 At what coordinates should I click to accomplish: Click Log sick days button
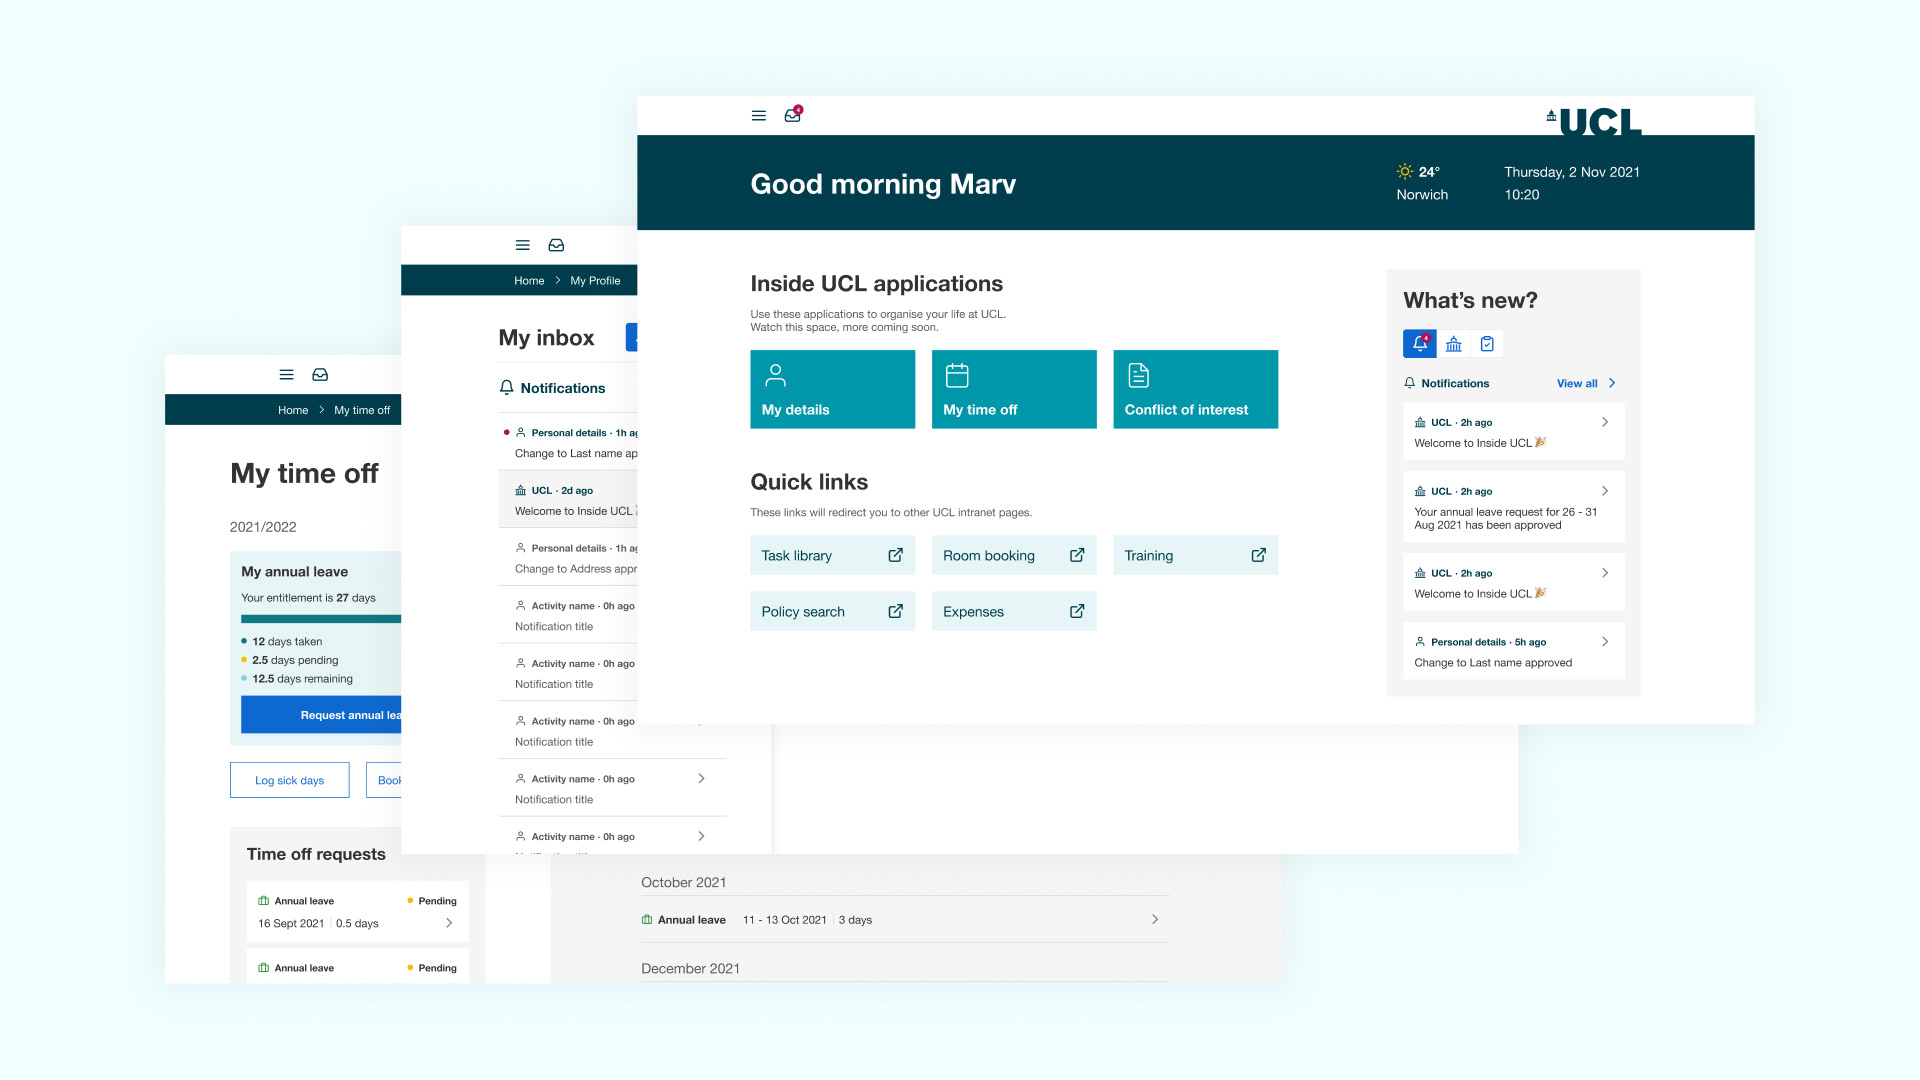click(x=290, y=780)
